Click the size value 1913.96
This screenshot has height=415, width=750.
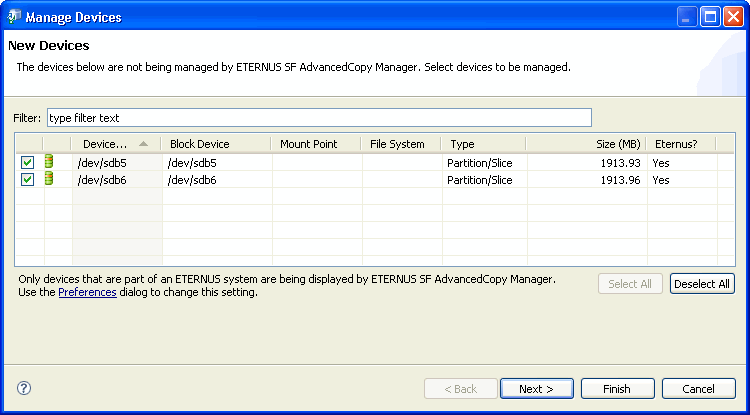(x=620, y=180)
